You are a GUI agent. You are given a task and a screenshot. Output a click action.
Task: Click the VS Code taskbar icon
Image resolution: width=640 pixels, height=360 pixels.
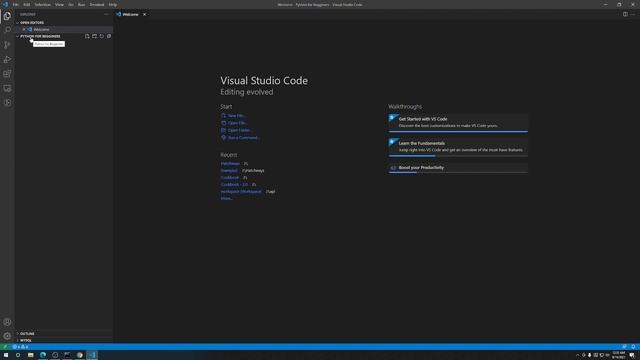coord(92,355)
